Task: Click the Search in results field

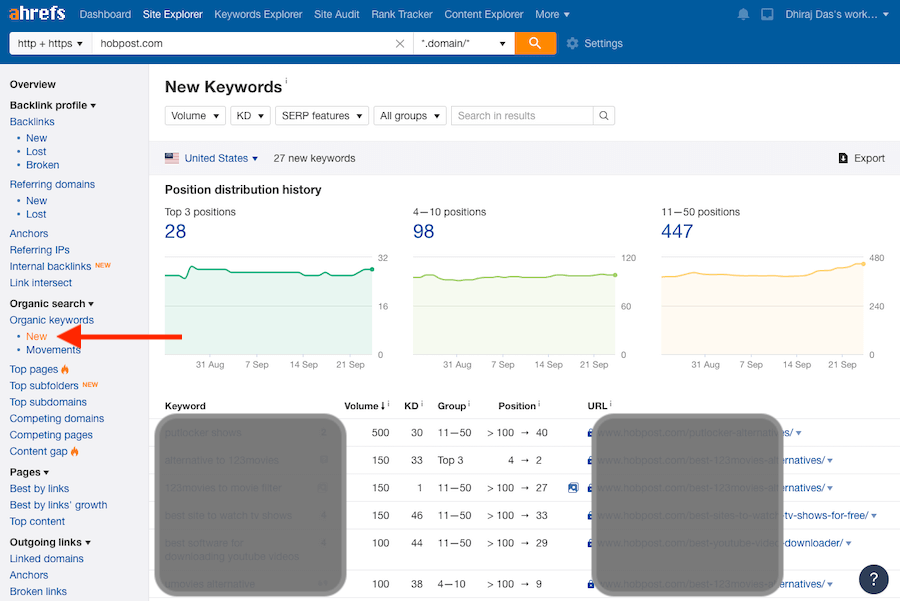Action: (x=522, y=115)
